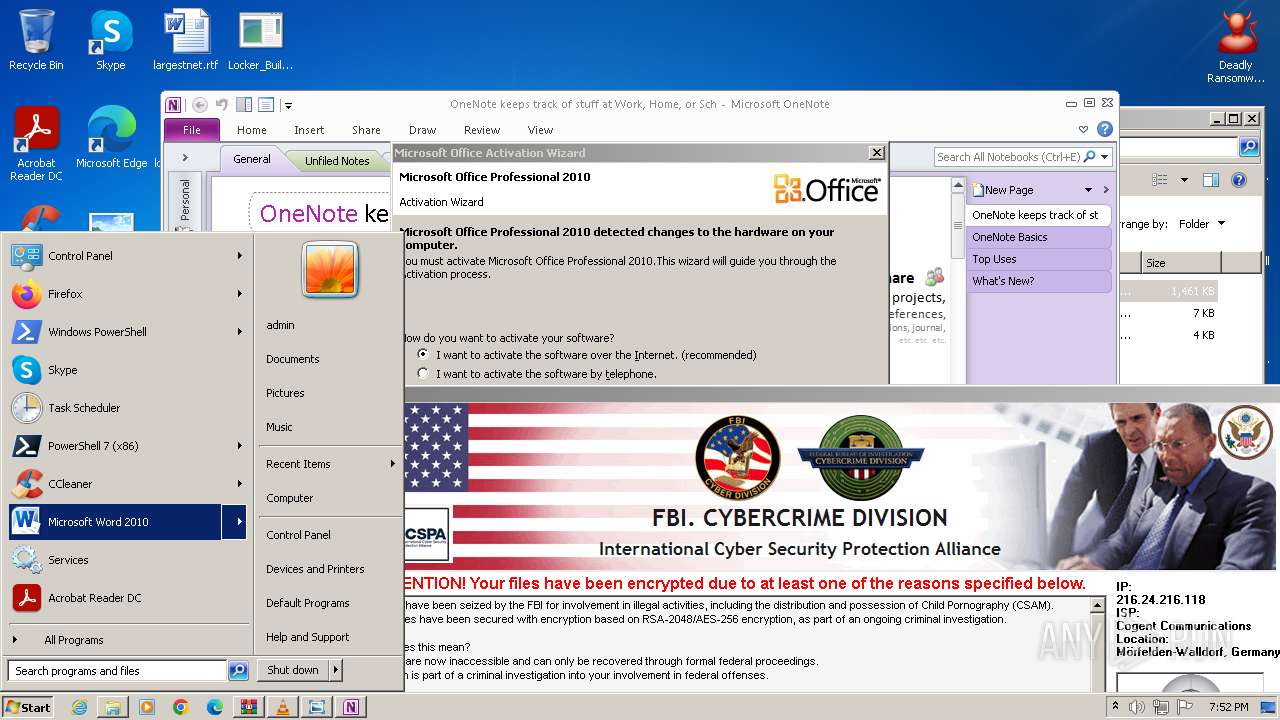Click the admin user picture
Screen dimensions: 1280x720
coord(330,268)
